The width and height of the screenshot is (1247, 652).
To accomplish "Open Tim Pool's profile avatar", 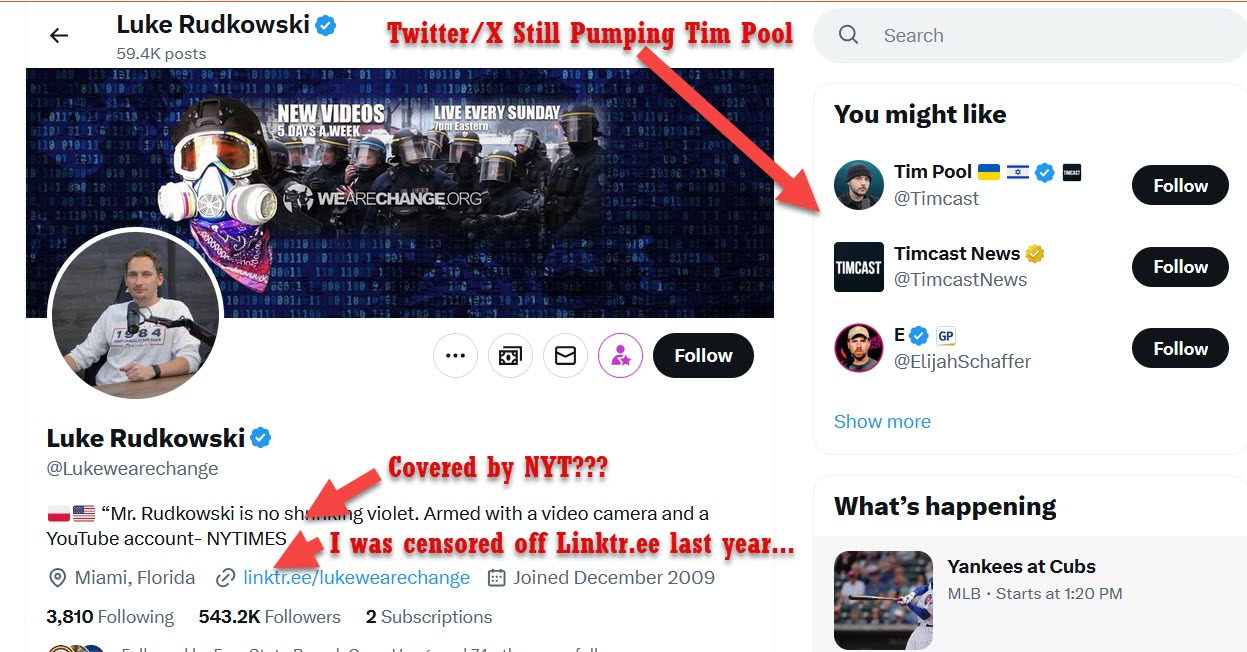I will tap(859, 185).
